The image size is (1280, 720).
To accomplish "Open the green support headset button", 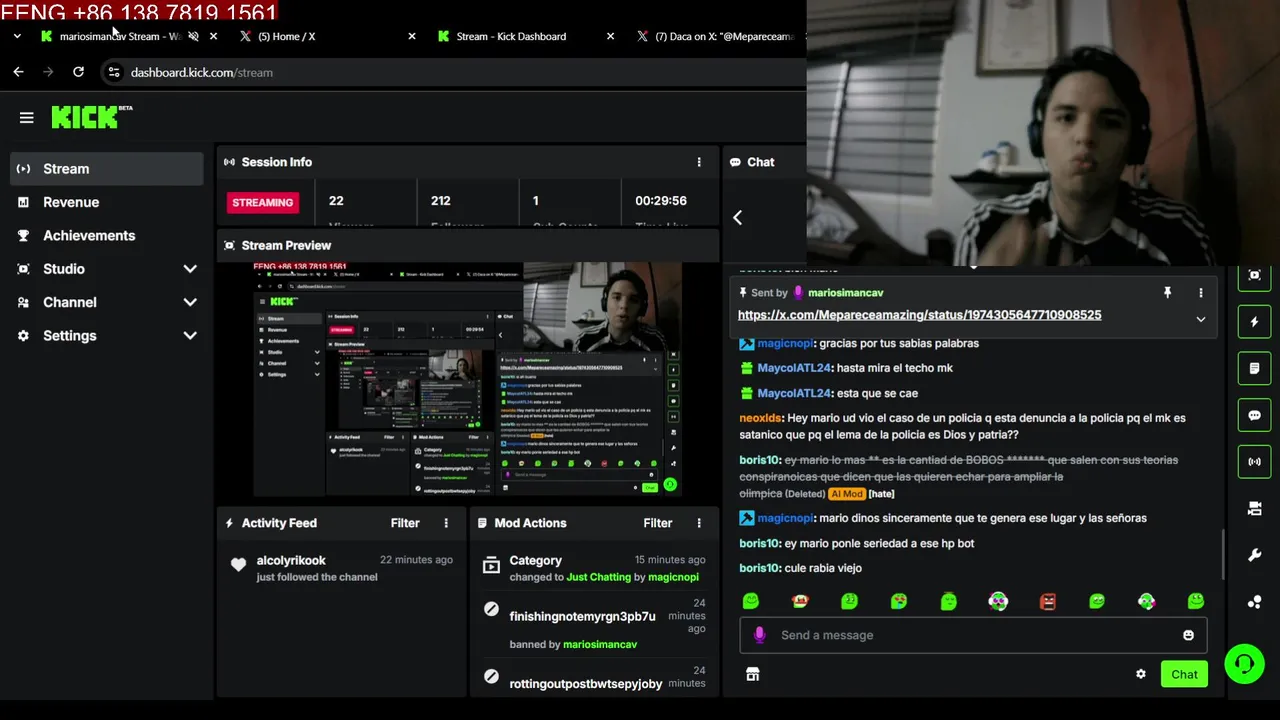I will 1245,664.
